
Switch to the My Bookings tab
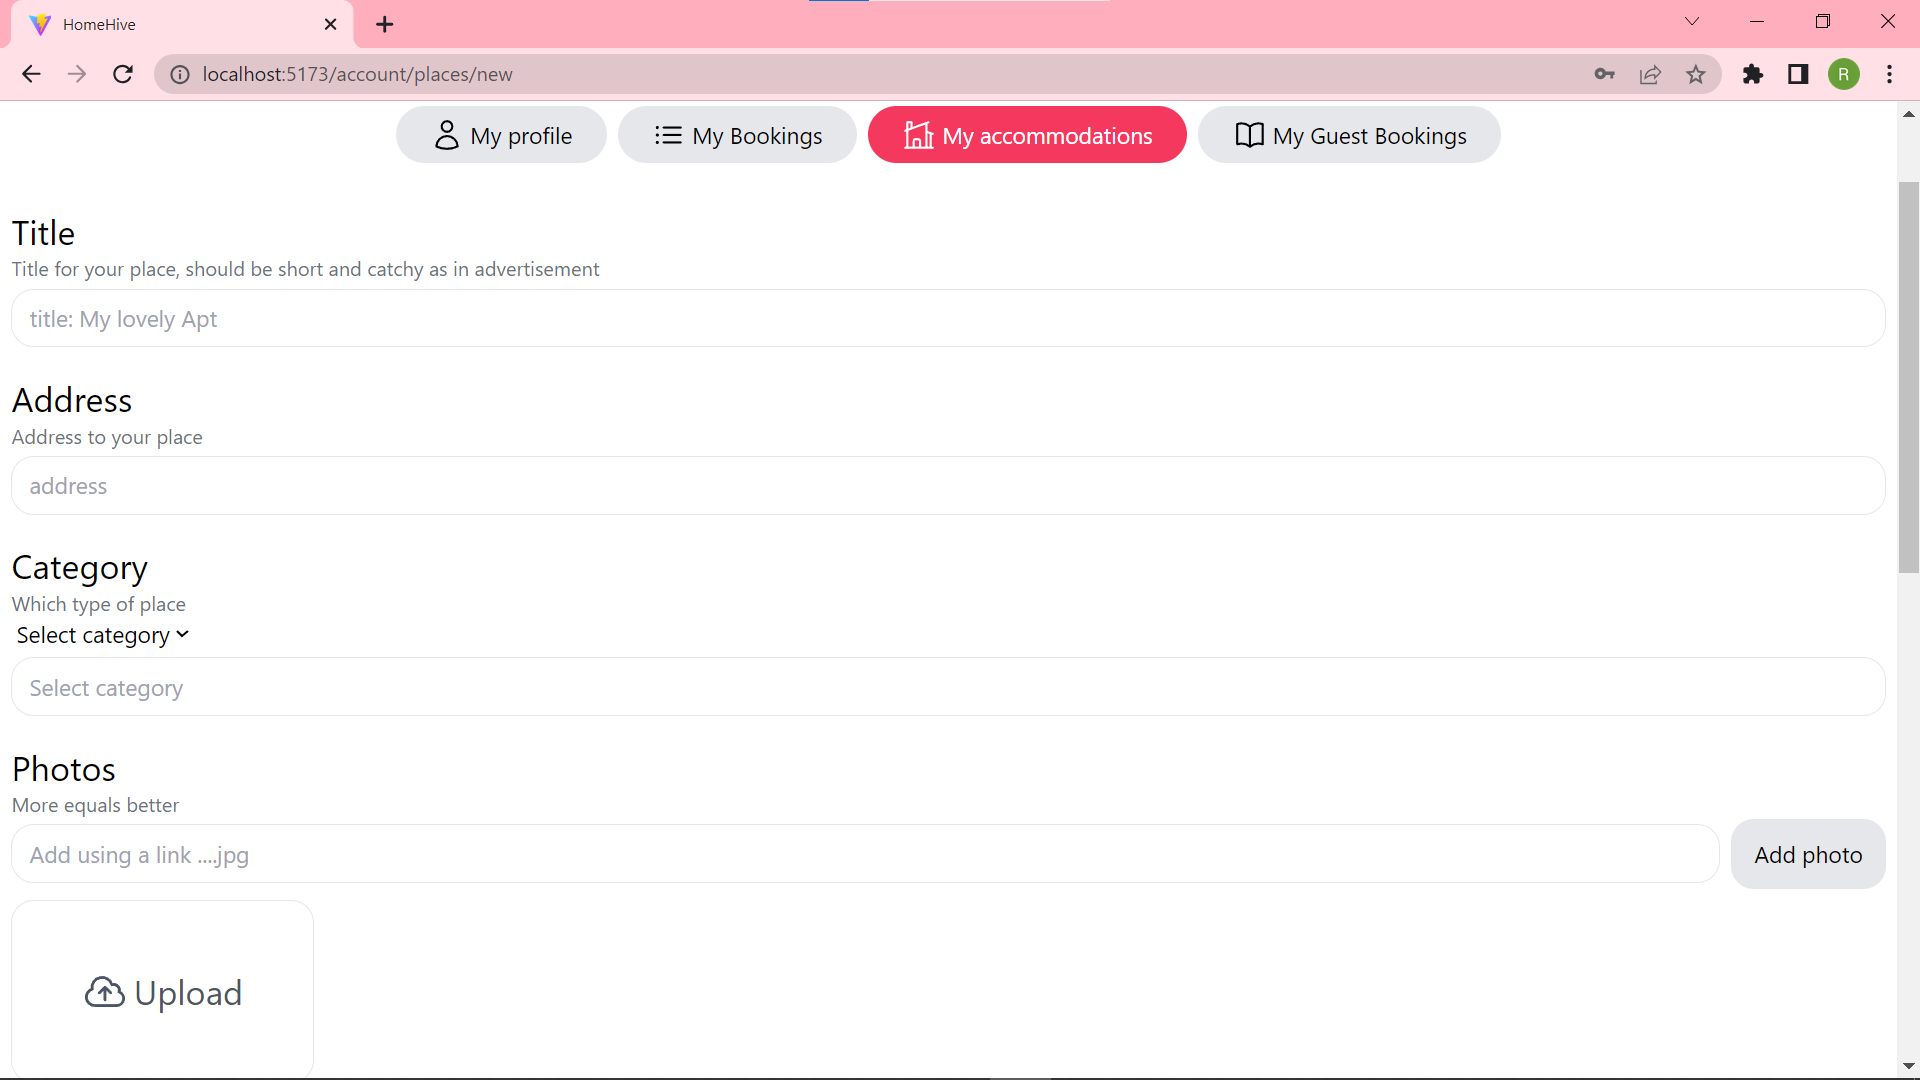[x=737, y=134]
